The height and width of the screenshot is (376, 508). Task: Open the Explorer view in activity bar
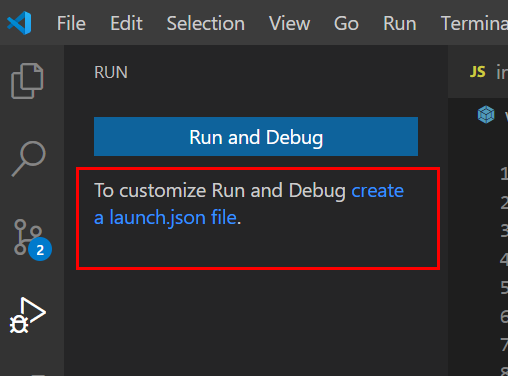coord(27,81)
